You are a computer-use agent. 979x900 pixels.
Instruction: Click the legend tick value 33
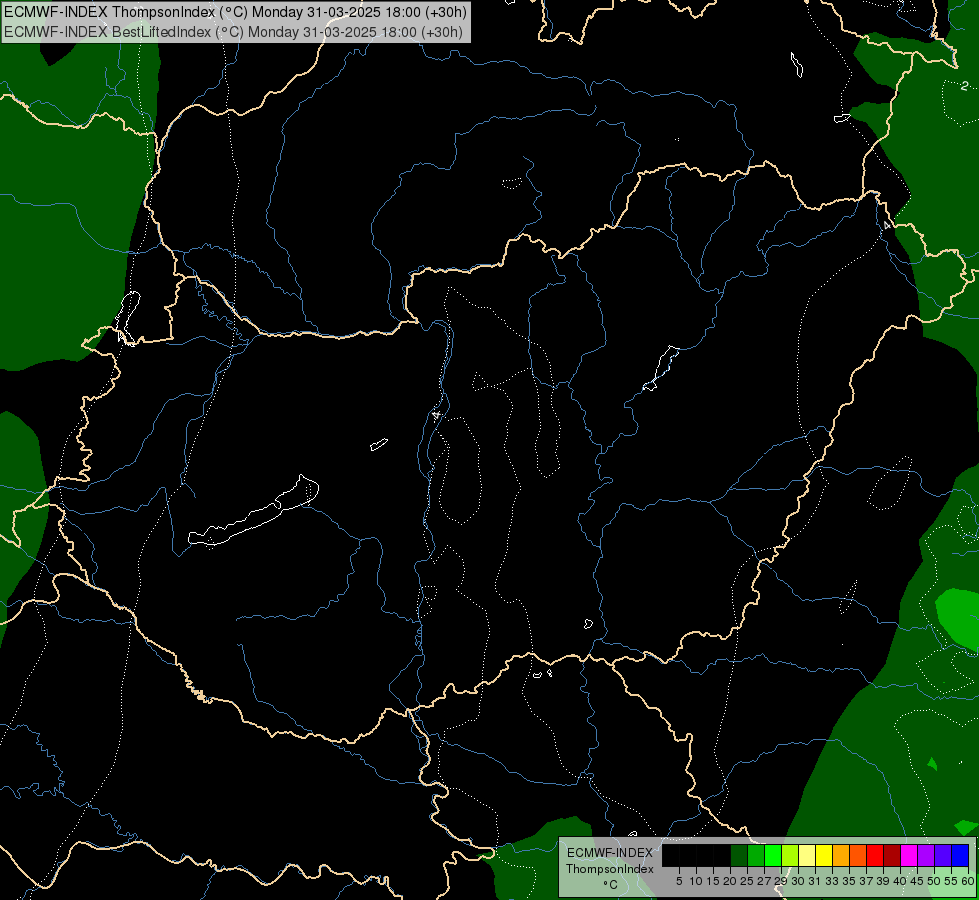(x=832, y=881)
